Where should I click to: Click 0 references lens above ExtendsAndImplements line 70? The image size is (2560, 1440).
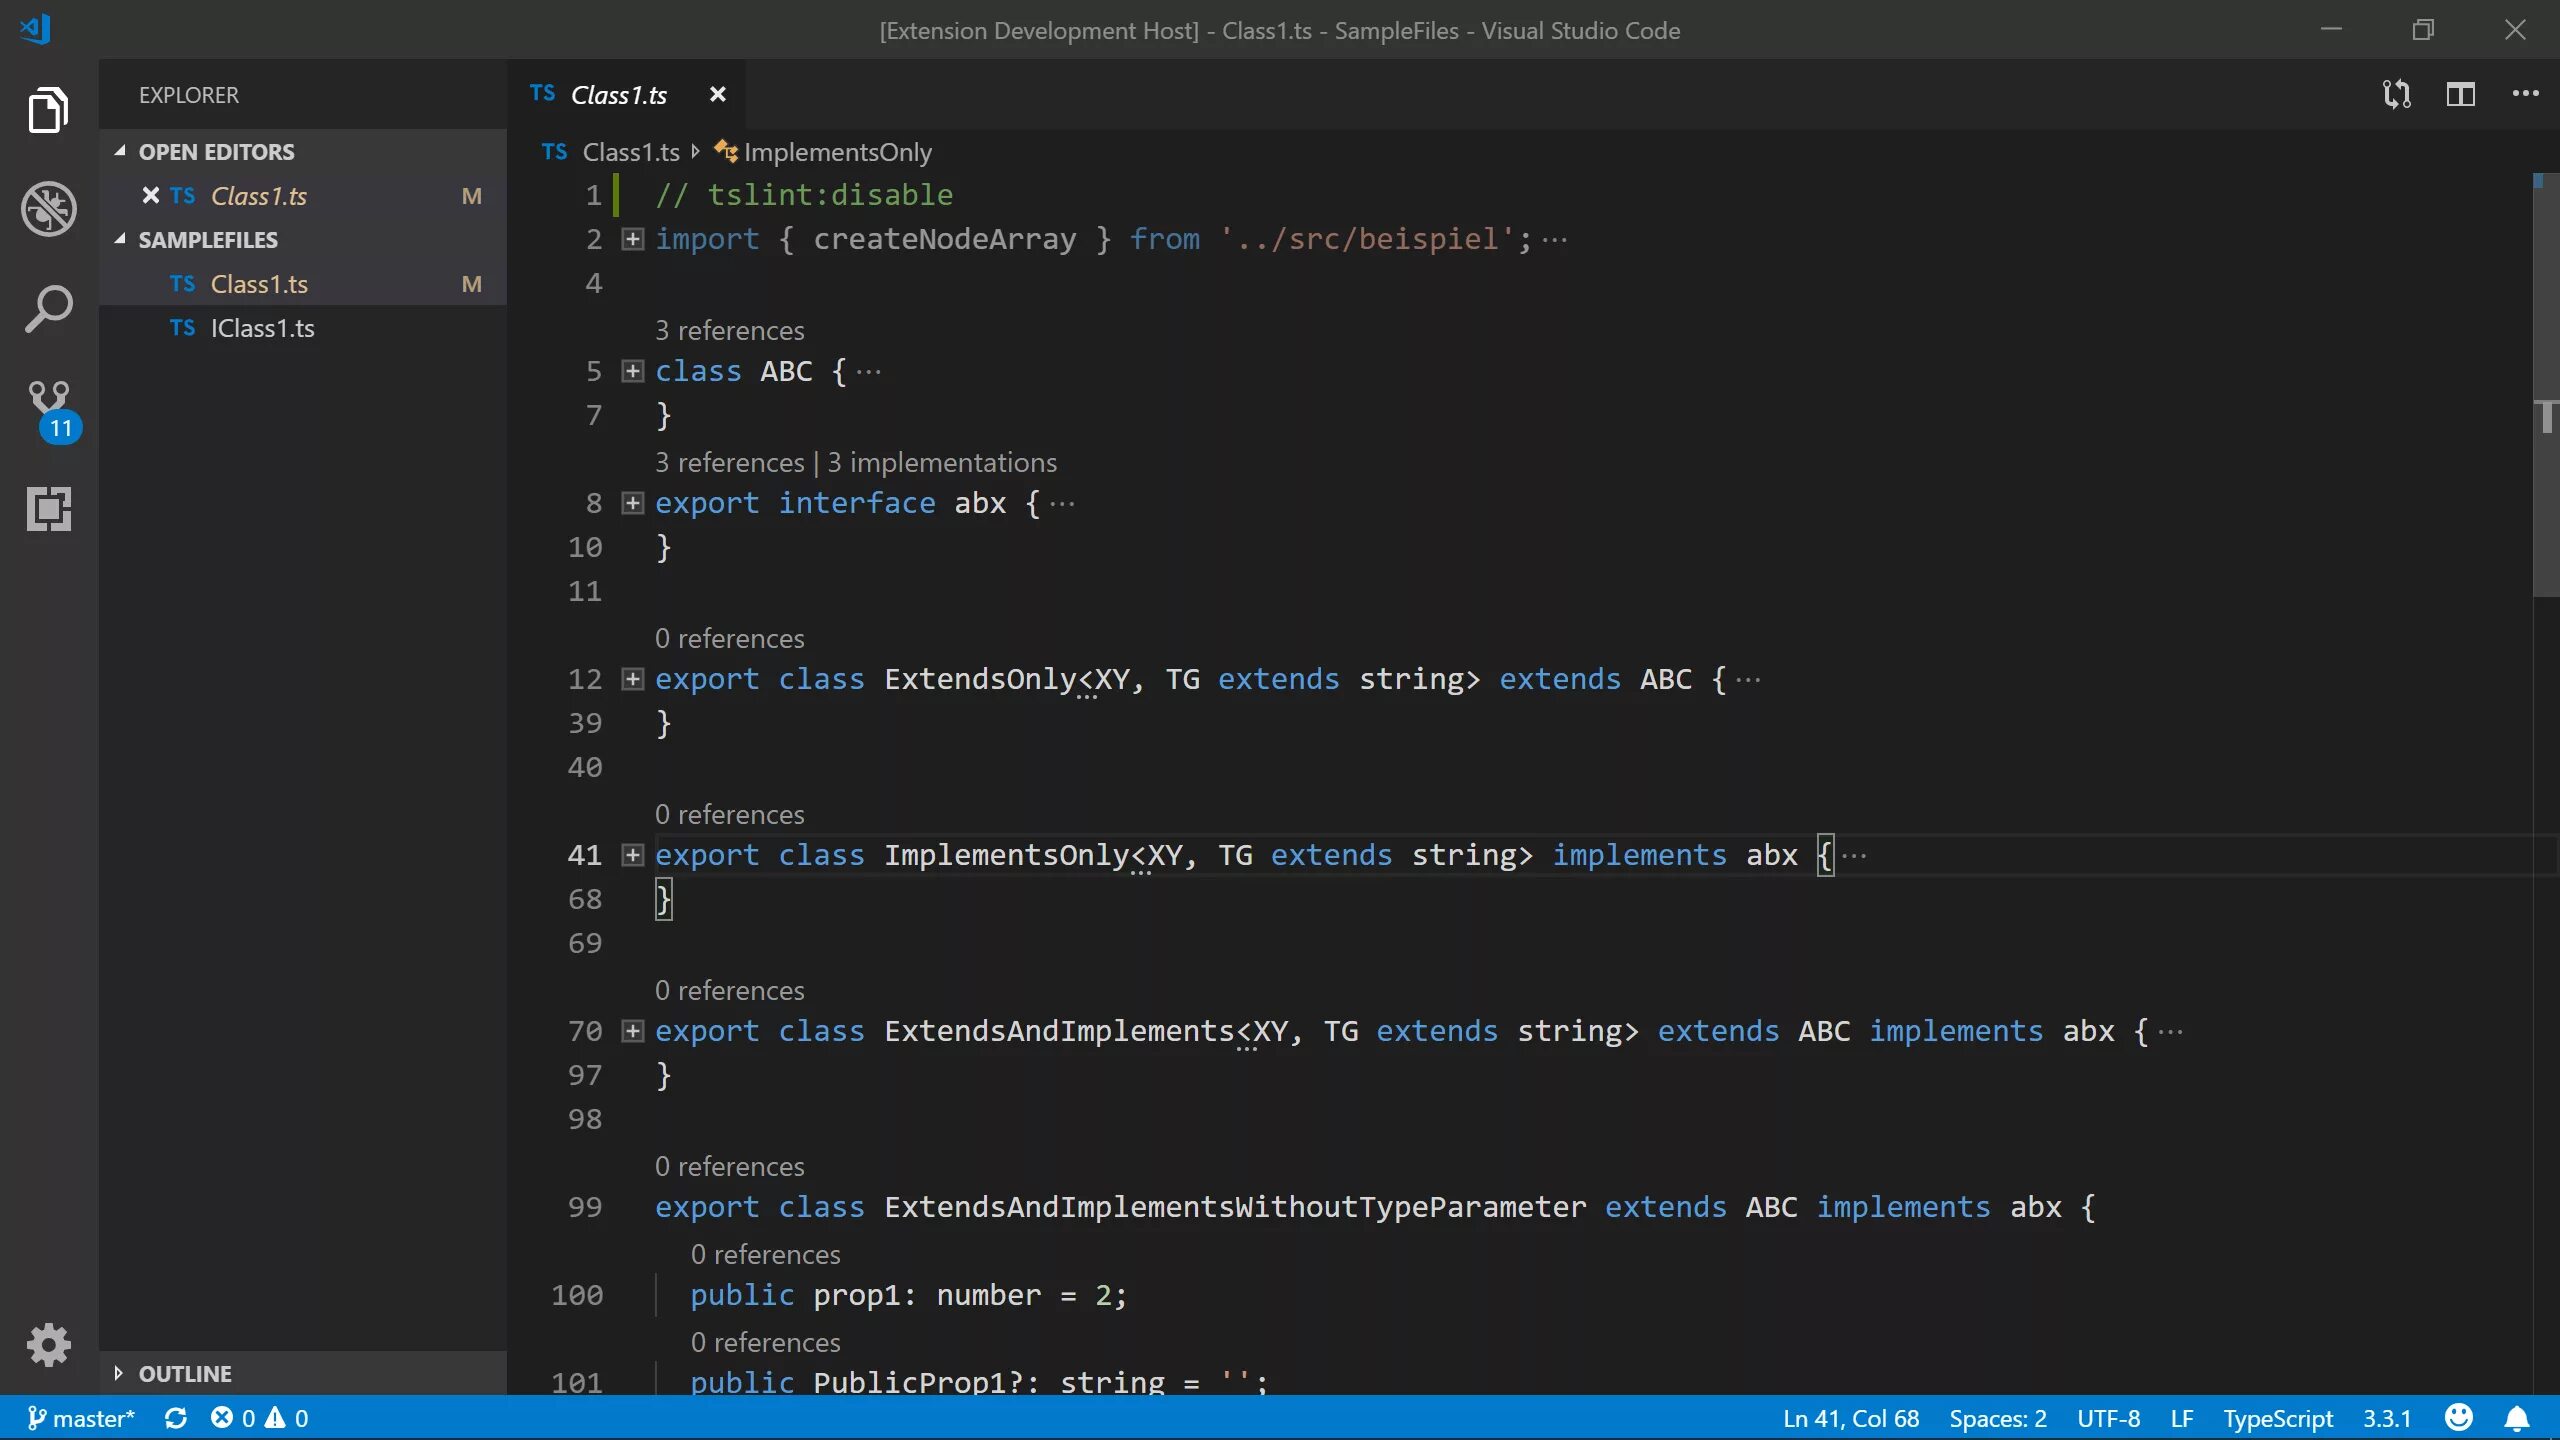pos(729,990)
